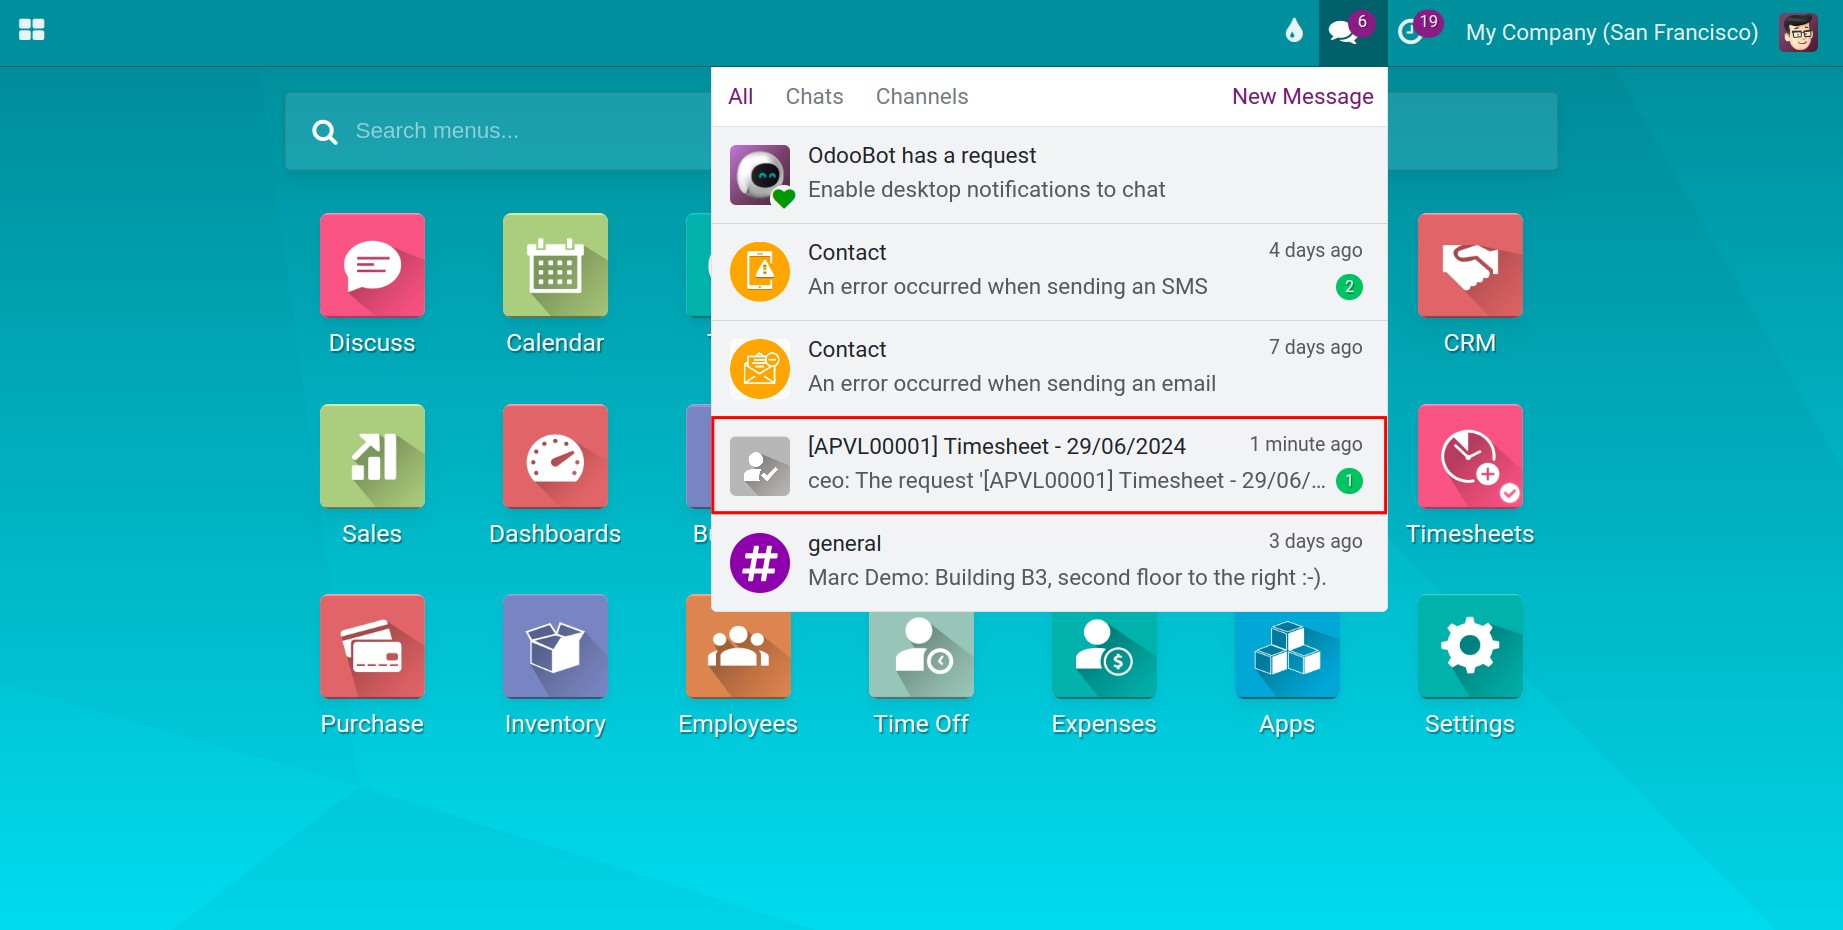Open the Expenses app
Screen dimensions: 1843x930
[x=1104, y=655]
